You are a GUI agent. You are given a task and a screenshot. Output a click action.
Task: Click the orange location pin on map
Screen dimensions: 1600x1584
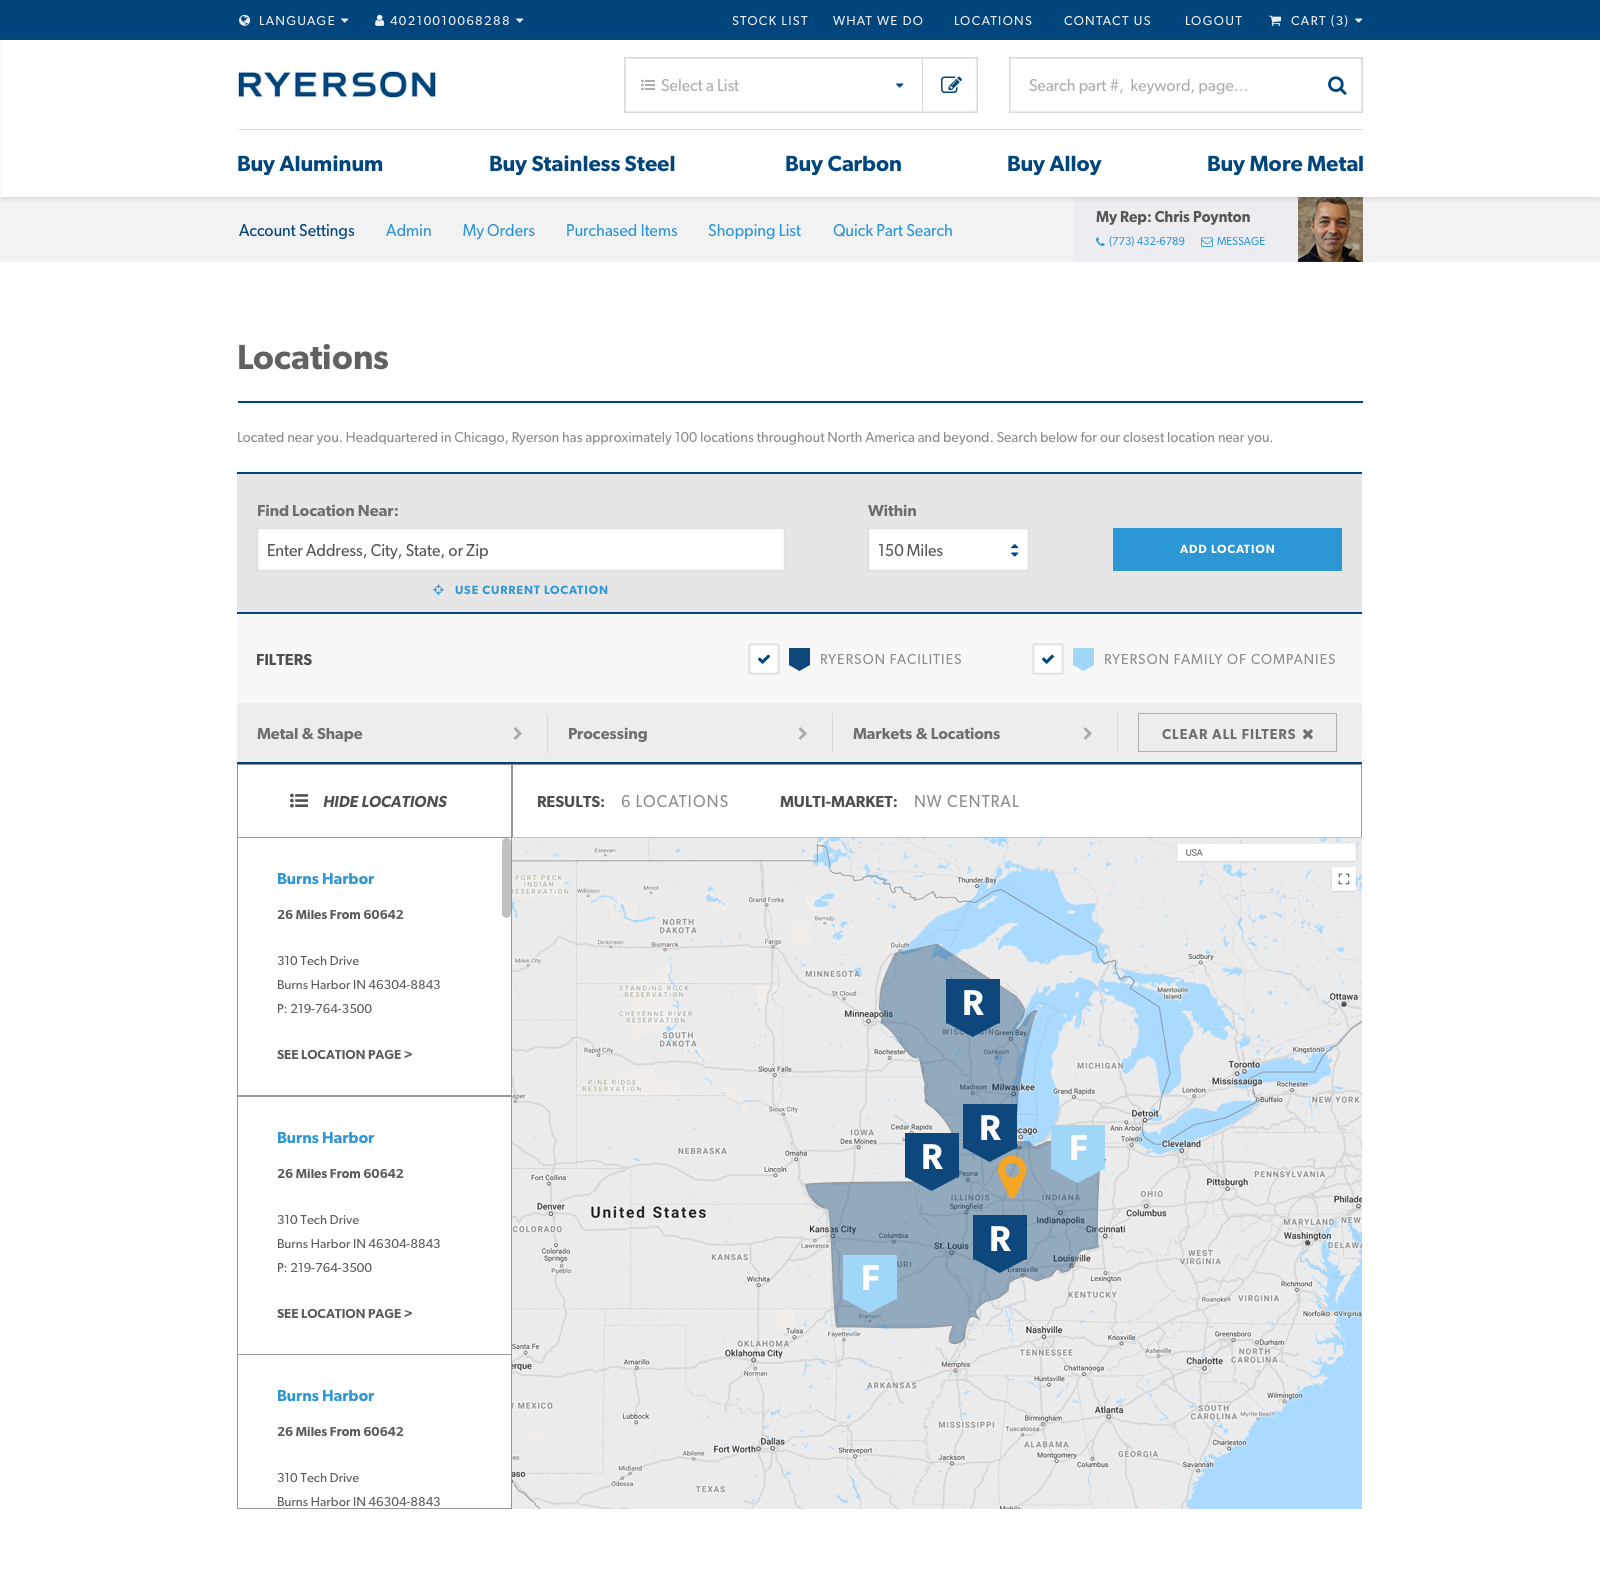point(1012,1176)
